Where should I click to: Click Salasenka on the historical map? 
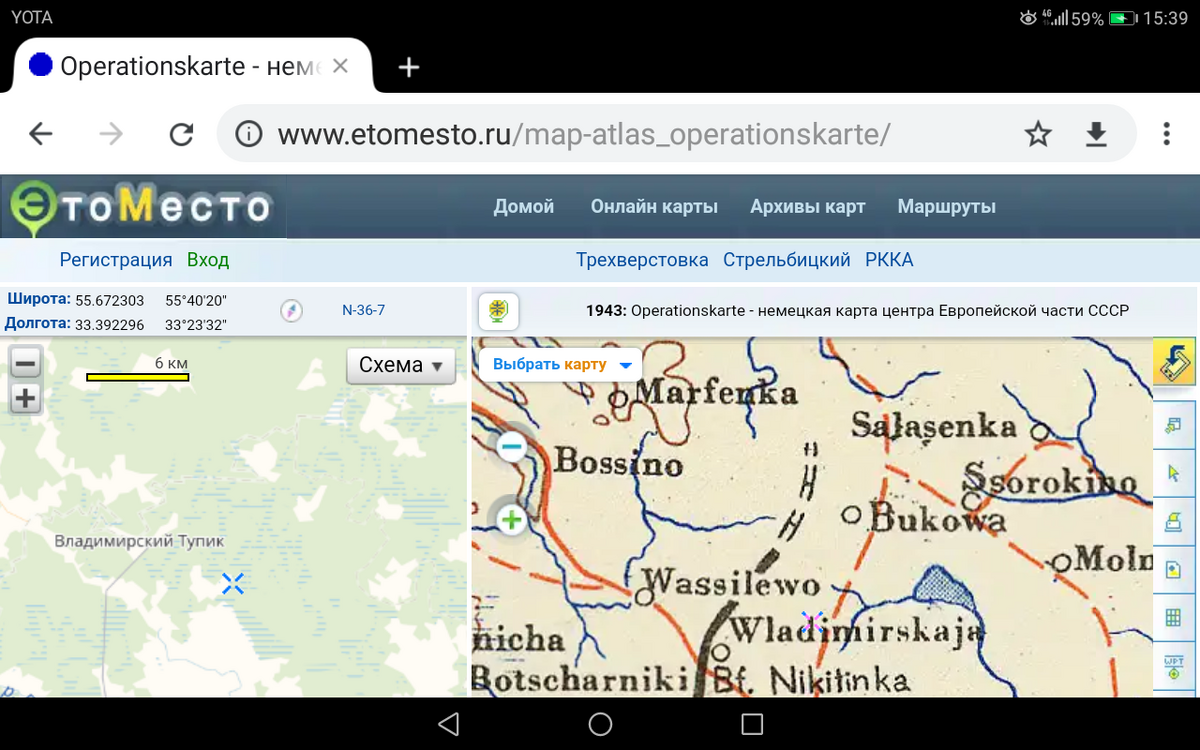(934, 427)
